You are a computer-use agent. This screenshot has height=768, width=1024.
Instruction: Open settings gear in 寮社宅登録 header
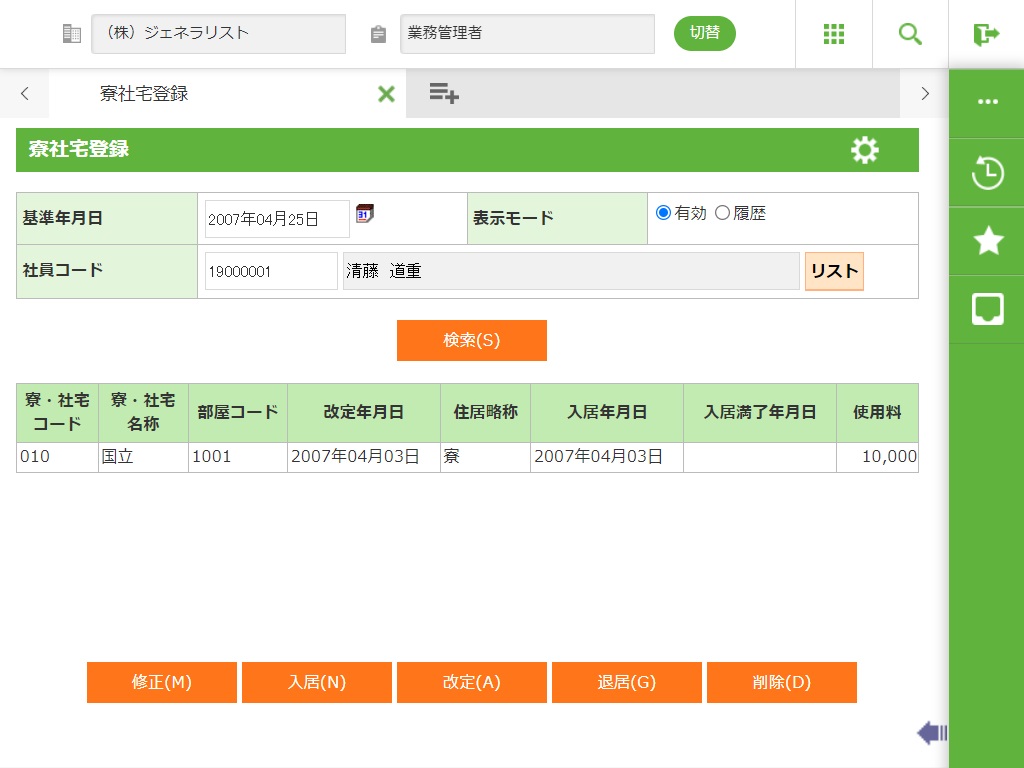click(x=864, y=150)
